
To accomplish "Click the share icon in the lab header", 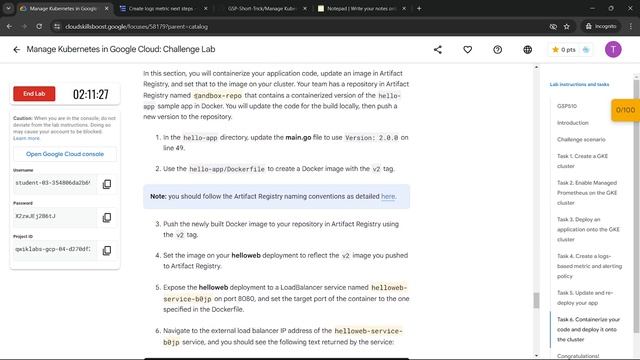I will tap(438, 49).
